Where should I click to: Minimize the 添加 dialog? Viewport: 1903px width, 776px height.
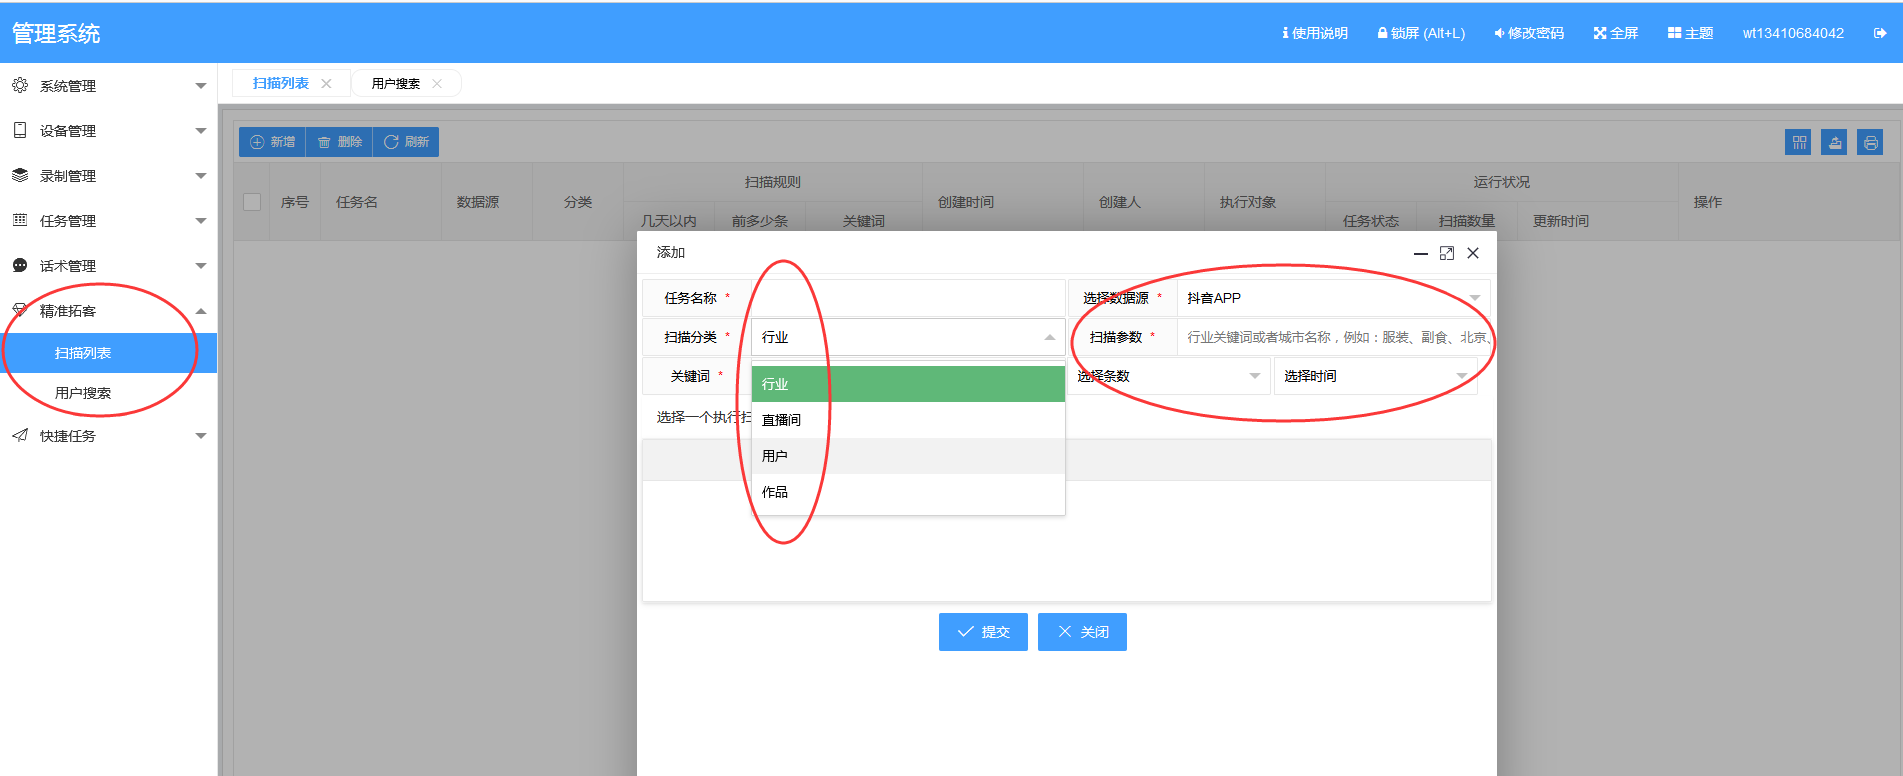point(1420,254)
